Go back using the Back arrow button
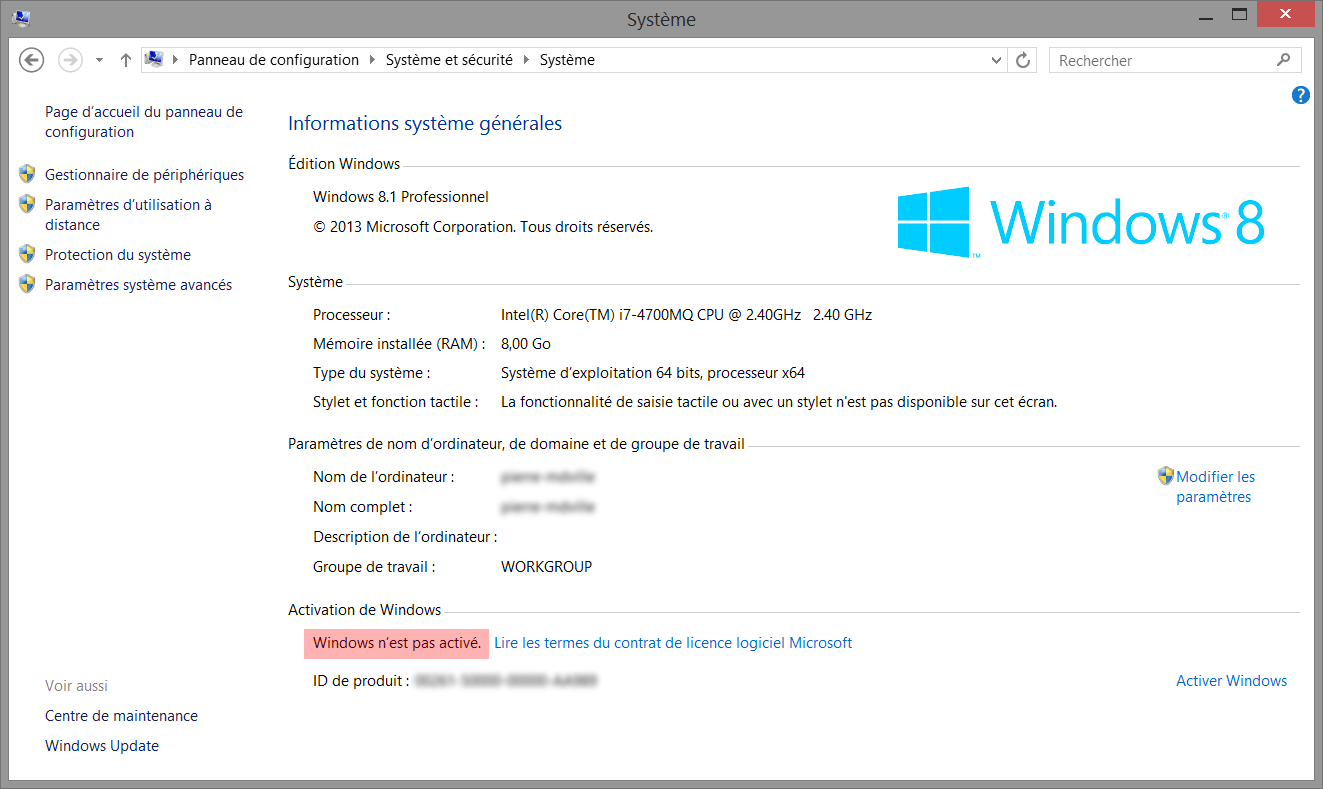 click(x=32, y=60)
